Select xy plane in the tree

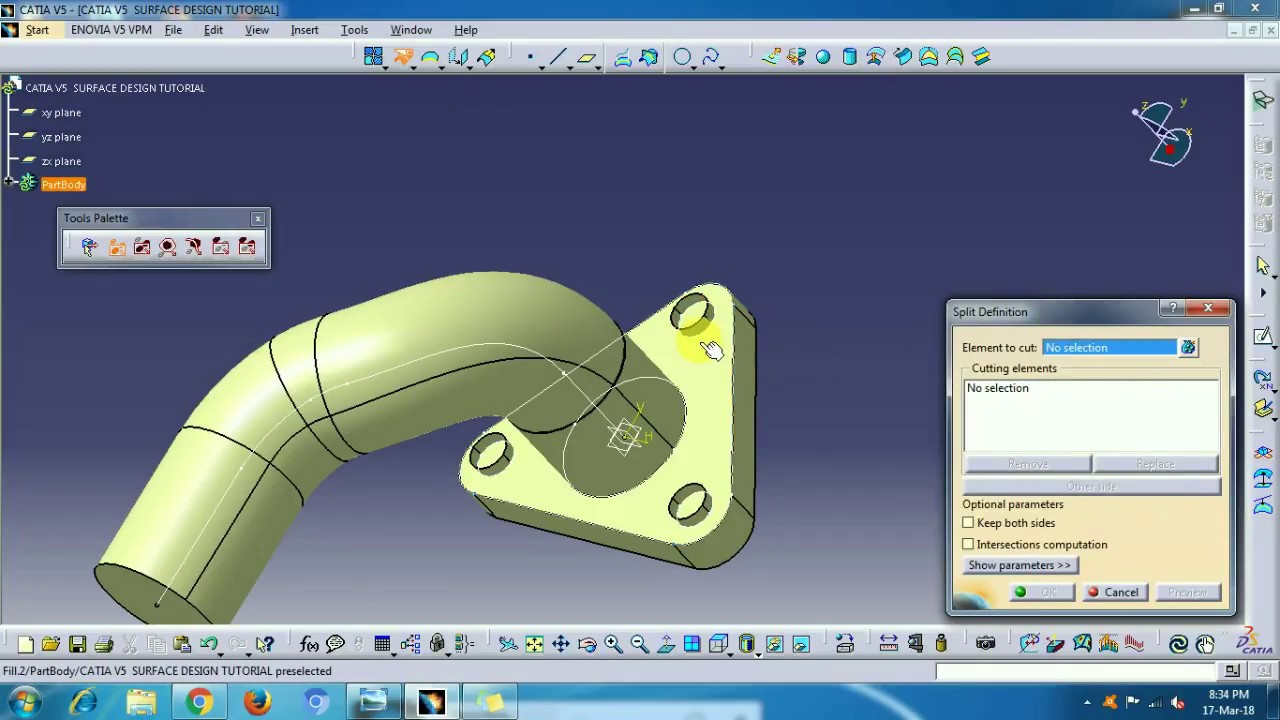pos(61,113)
